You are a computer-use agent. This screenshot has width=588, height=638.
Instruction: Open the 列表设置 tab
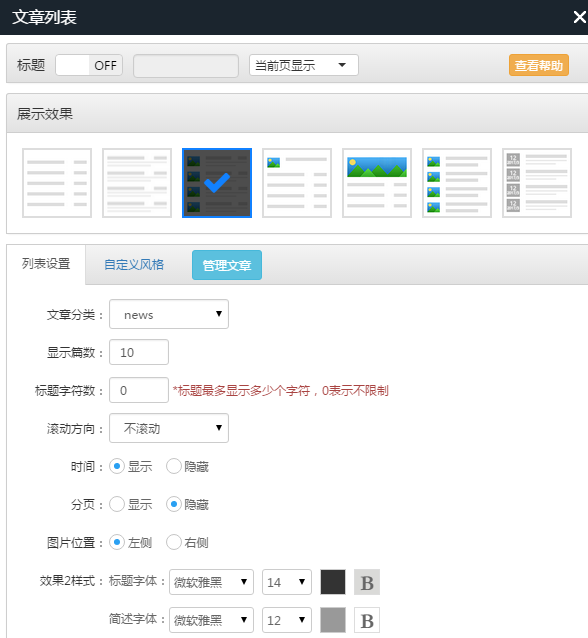pyautogui.click(x=46, y=264)
